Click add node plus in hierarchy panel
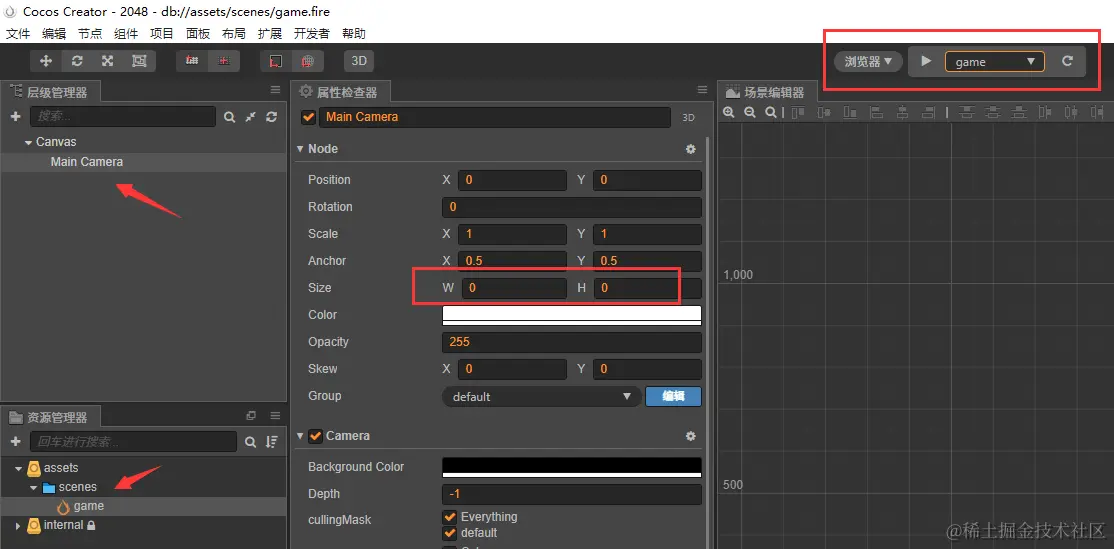The width and height of the screenshot is (1114, 549). pos(16,116)
